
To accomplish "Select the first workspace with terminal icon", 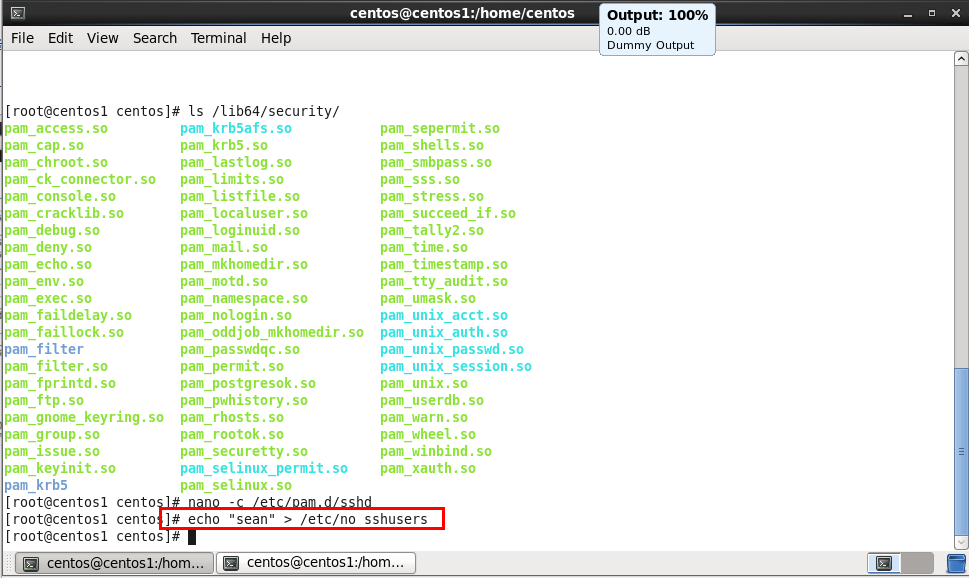I will (884, 563).
